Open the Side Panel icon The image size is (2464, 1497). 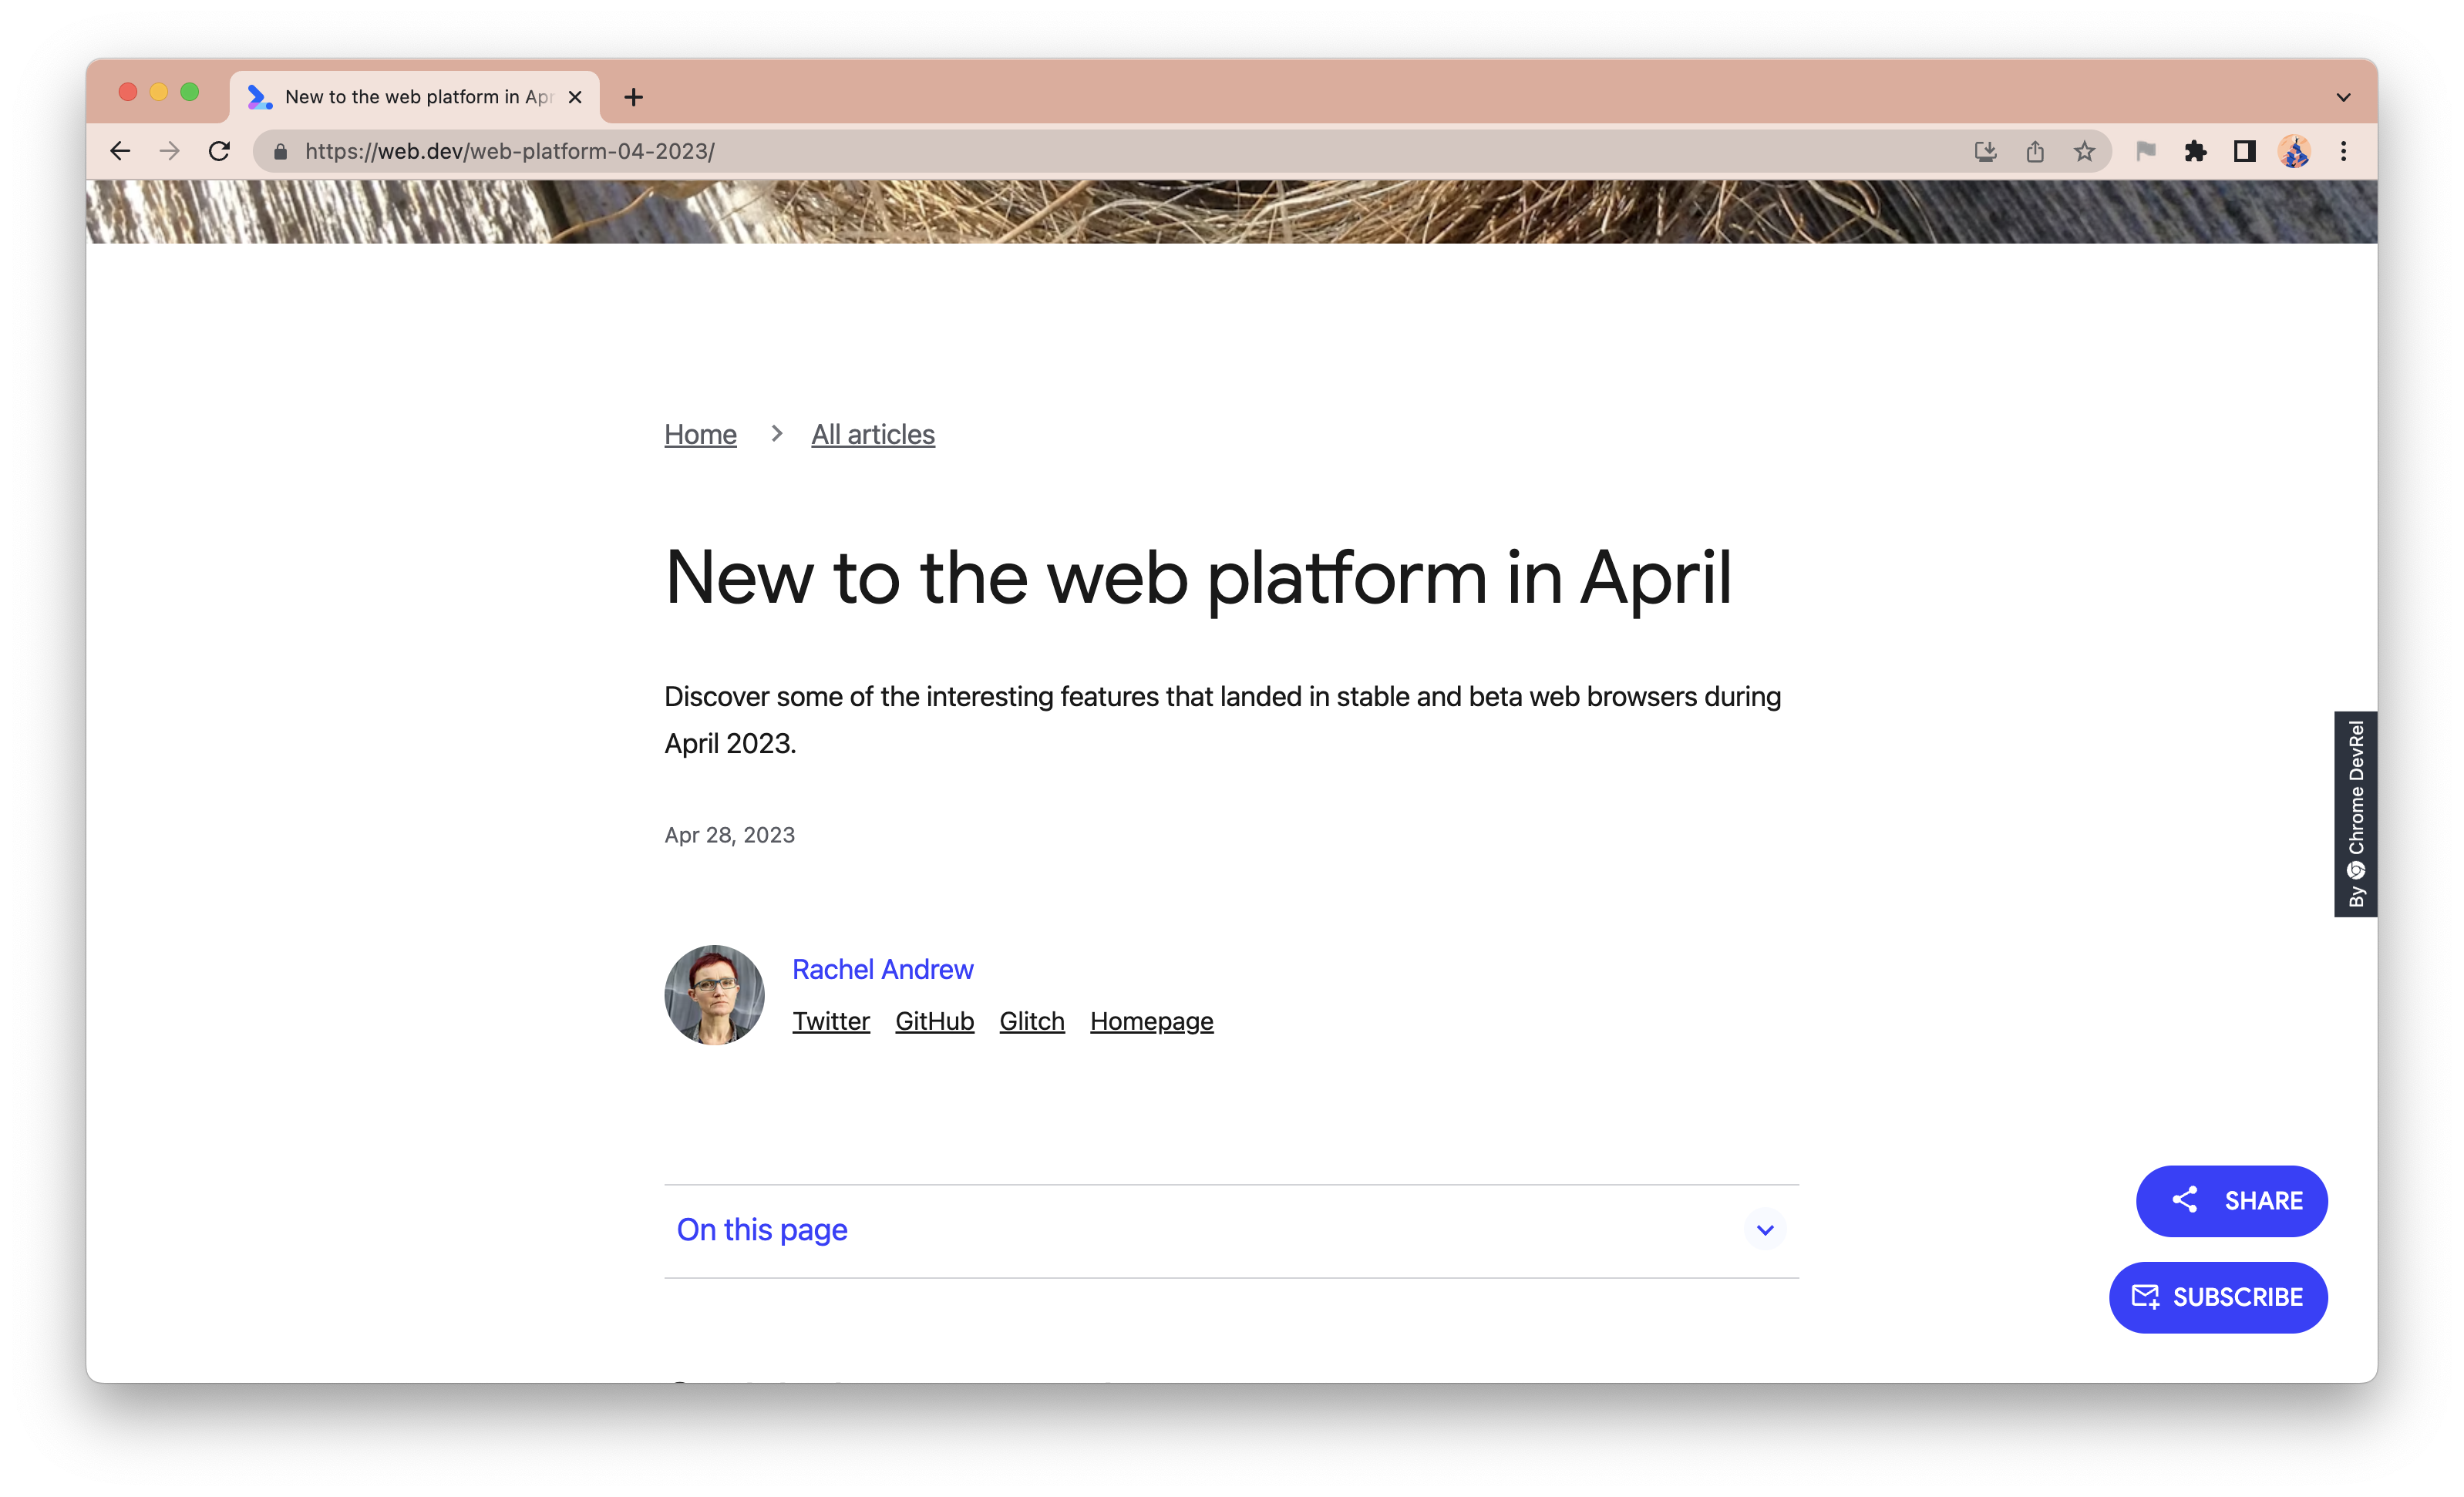[2244, 151]
